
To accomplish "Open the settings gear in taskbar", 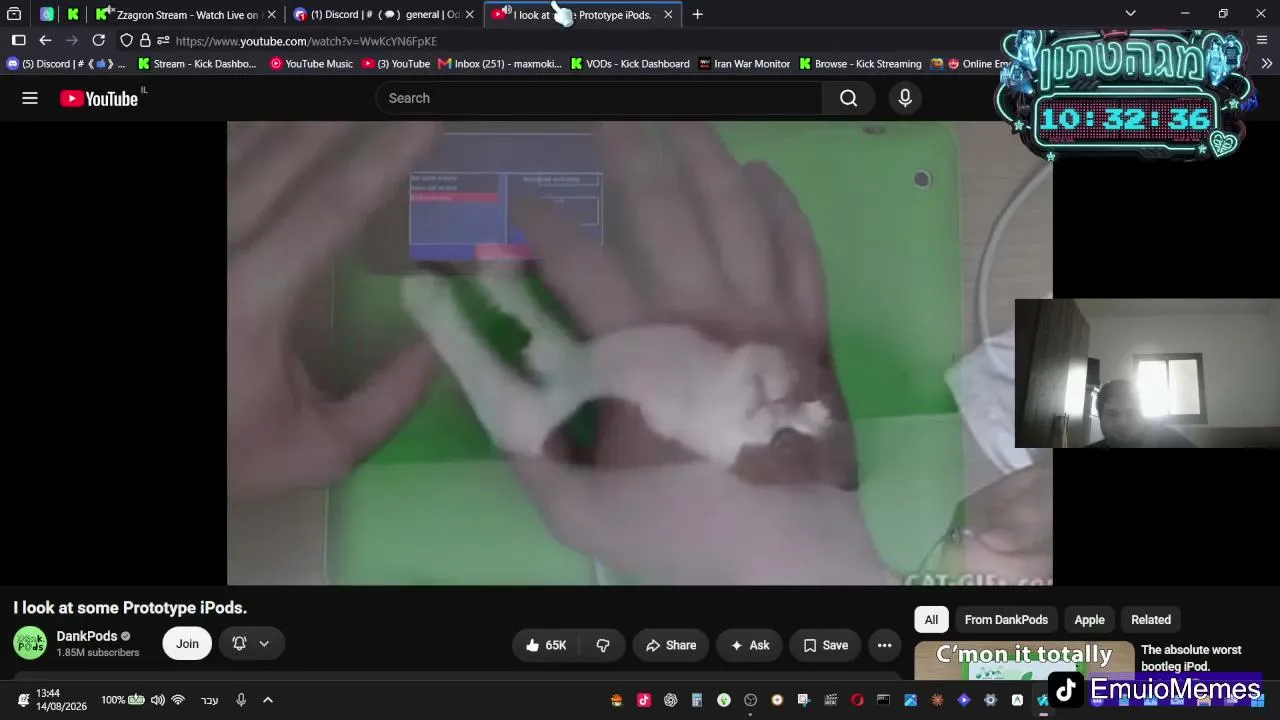I will coord(990,700).
